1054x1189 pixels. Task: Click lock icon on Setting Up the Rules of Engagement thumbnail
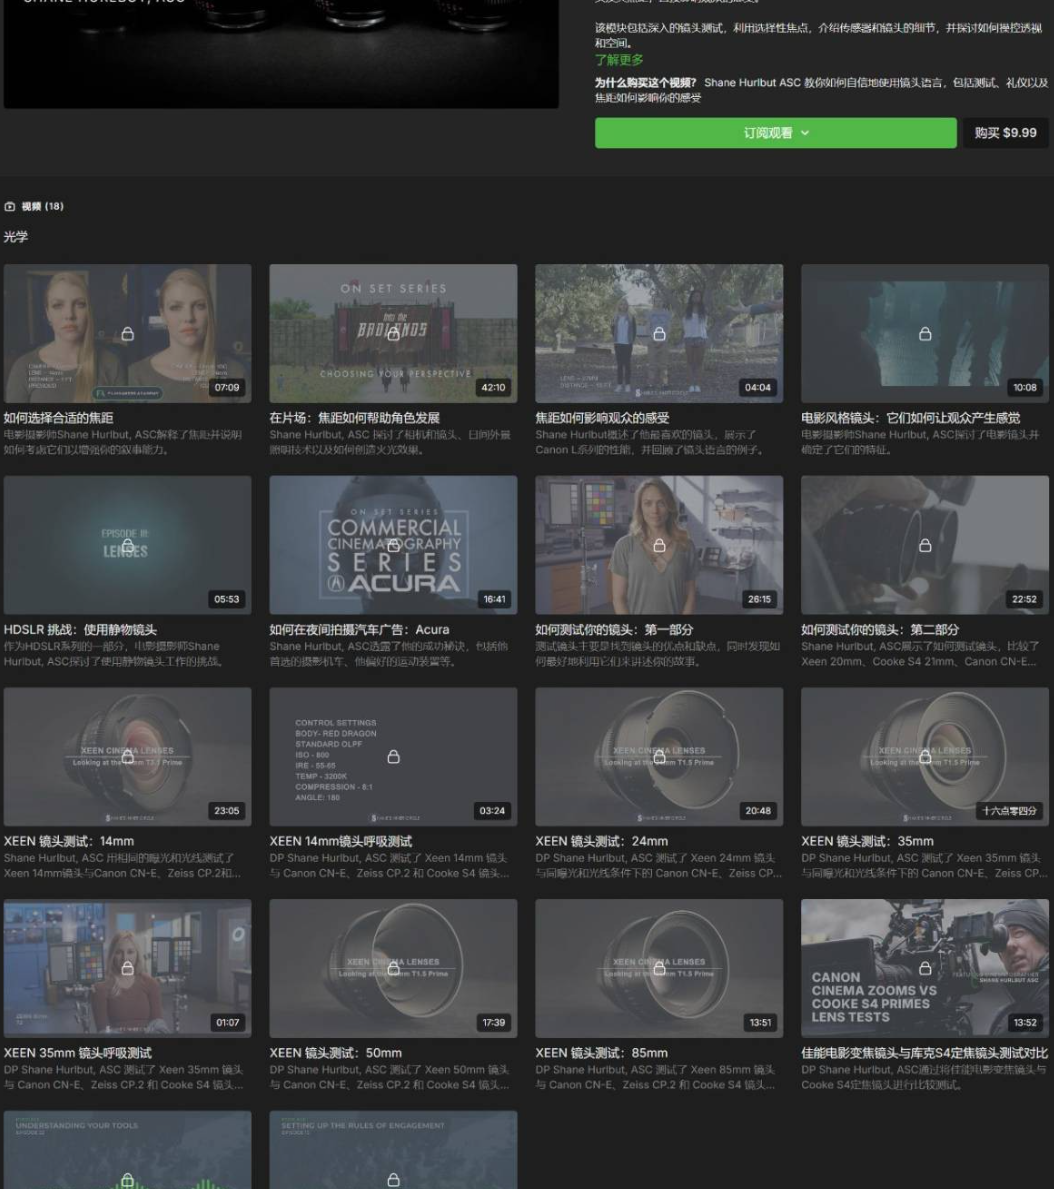[394, 1180]
